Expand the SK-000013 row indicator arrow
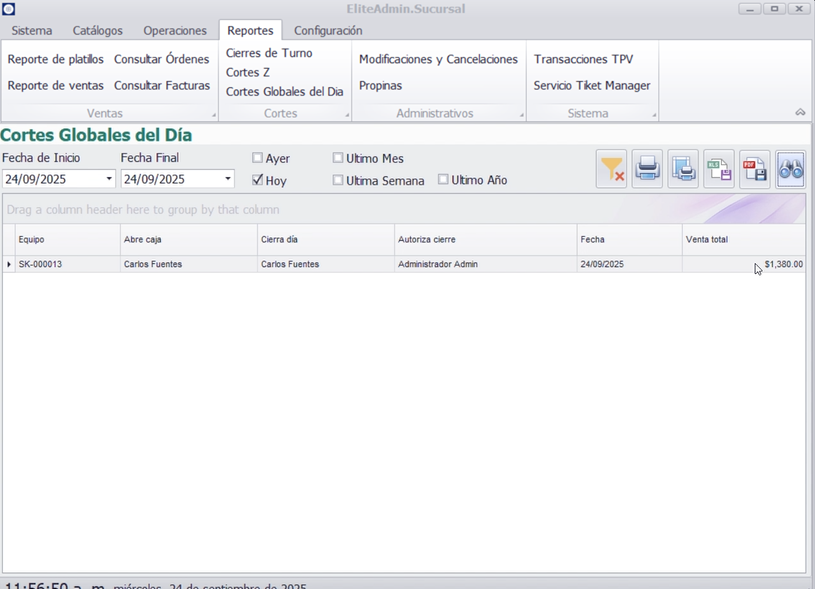The height and width of the screenshot is (589, 815). coord(9,264)
